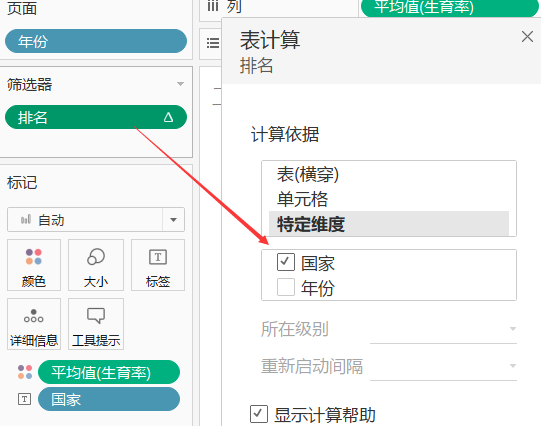Open the 详细信息 detail marks card
The image size is (541, 426).
tap(34, 324)
